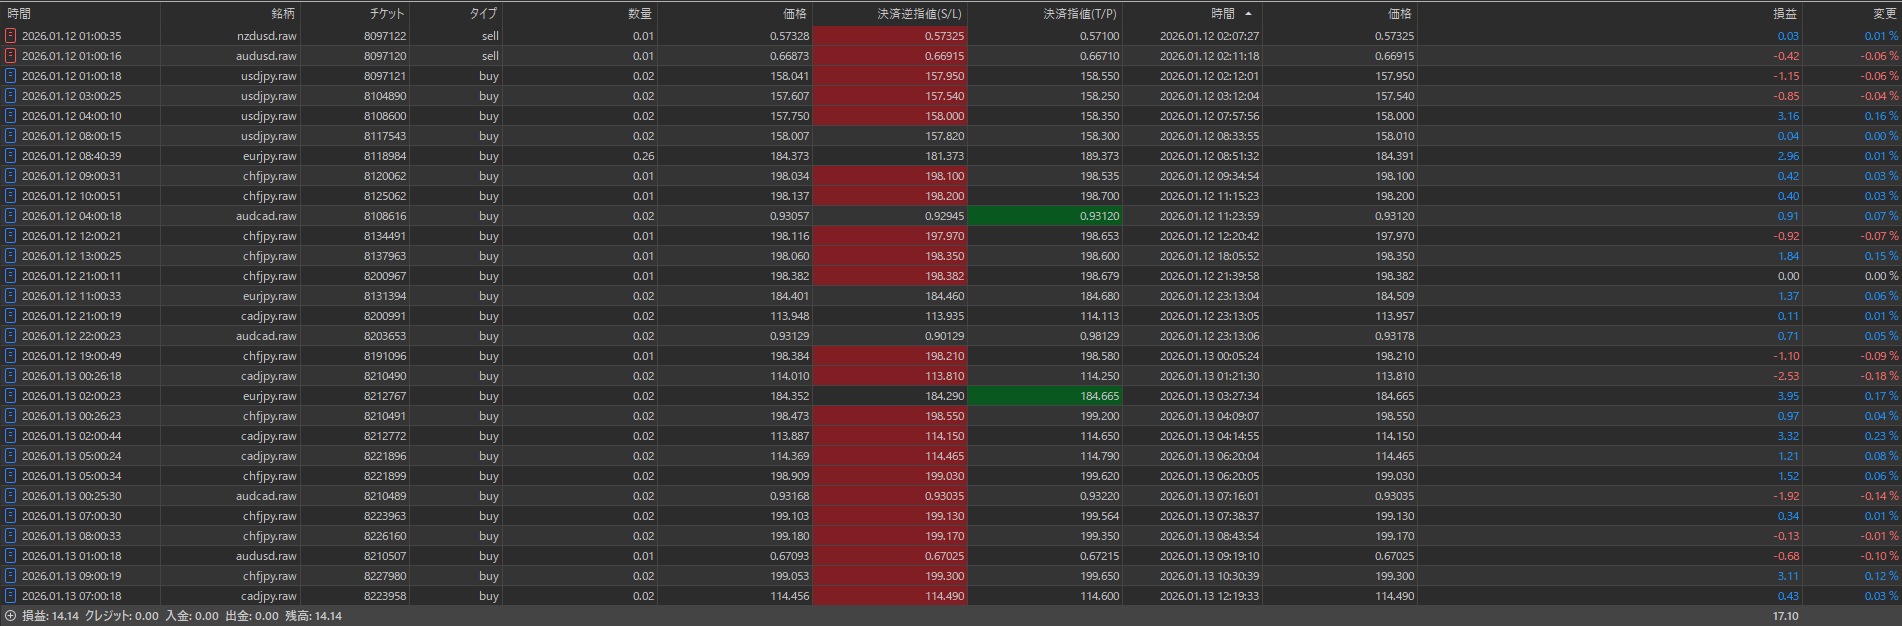Screen dimensions: 1902x626
Task: Click the 残高: 14.14 balance summary
Action: click(x=313, y=616)
